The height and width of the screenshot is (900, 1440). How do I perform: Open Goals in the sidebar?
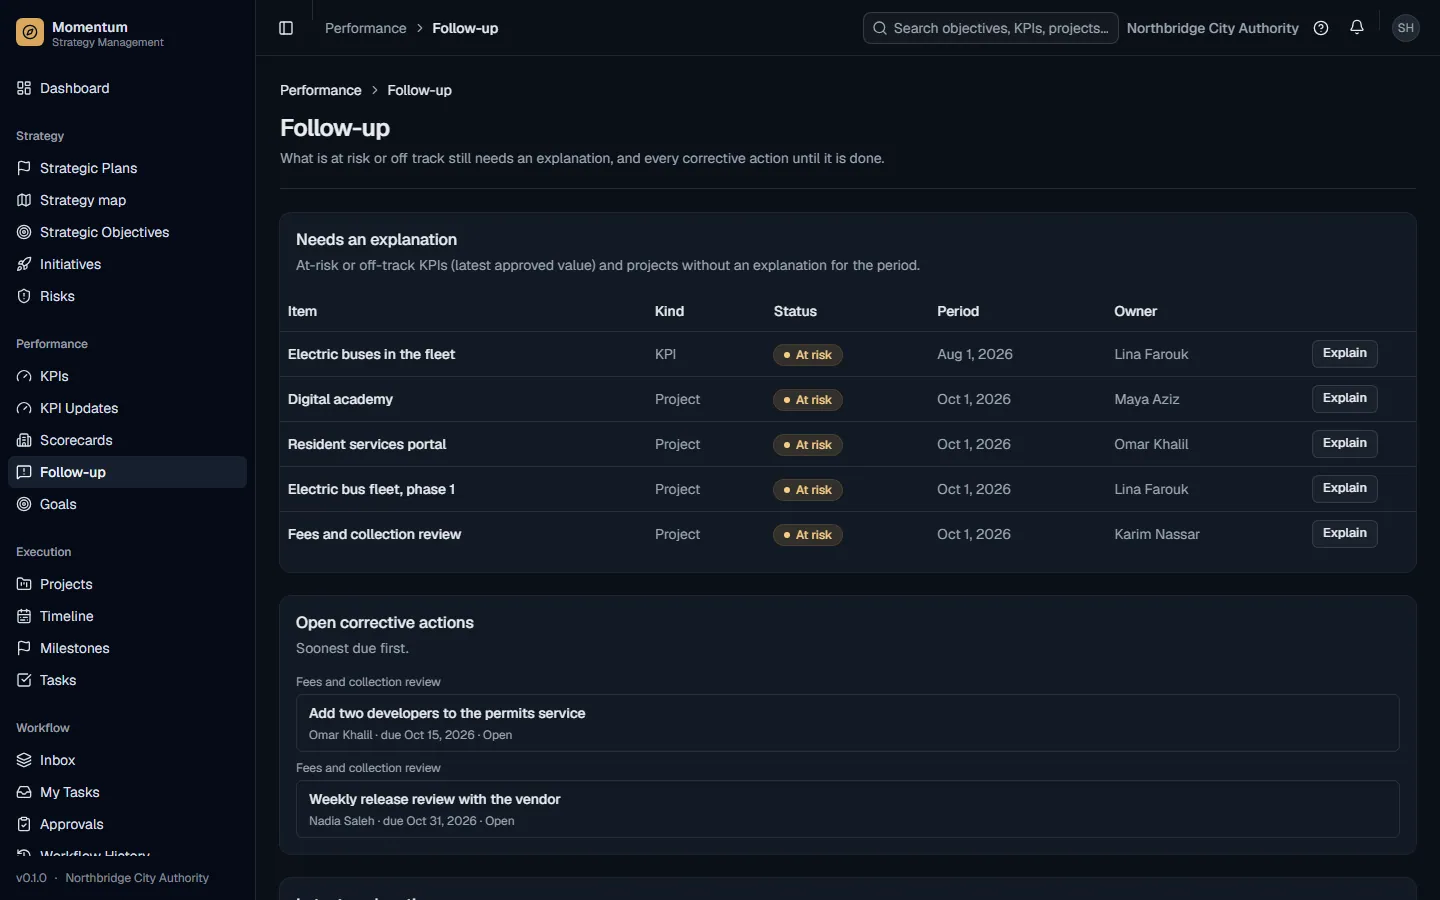click(127, 504)
